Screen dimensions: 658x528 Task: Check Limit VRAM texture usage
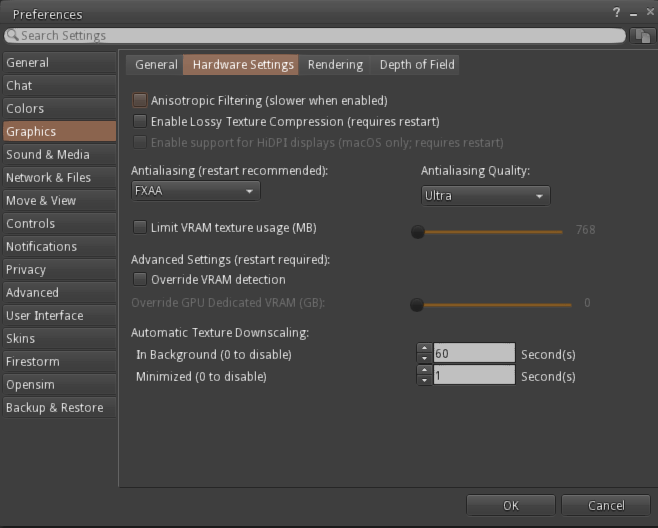pos(140,227)
